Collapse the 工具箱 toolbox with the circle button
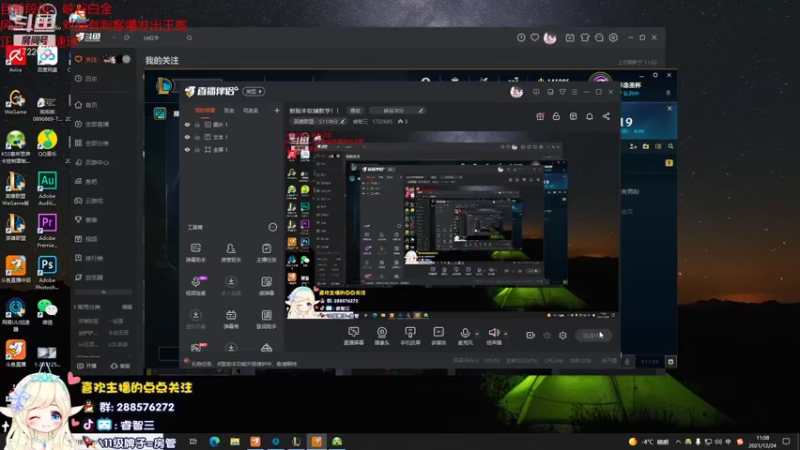Screen dimensions: 800x450 pos(272,227)
